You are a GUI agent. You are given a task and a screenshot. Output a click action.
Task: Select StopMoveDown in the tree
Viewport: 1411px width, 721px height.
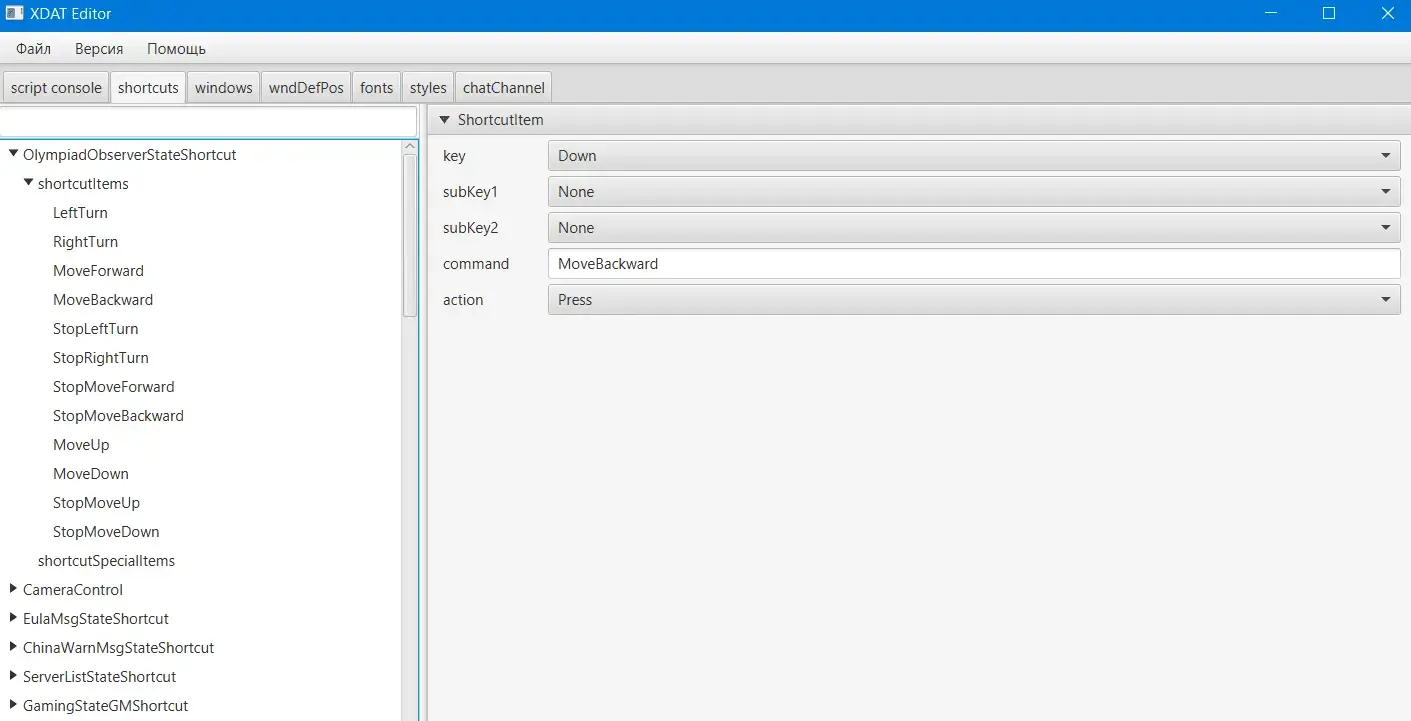click(106, 531)
